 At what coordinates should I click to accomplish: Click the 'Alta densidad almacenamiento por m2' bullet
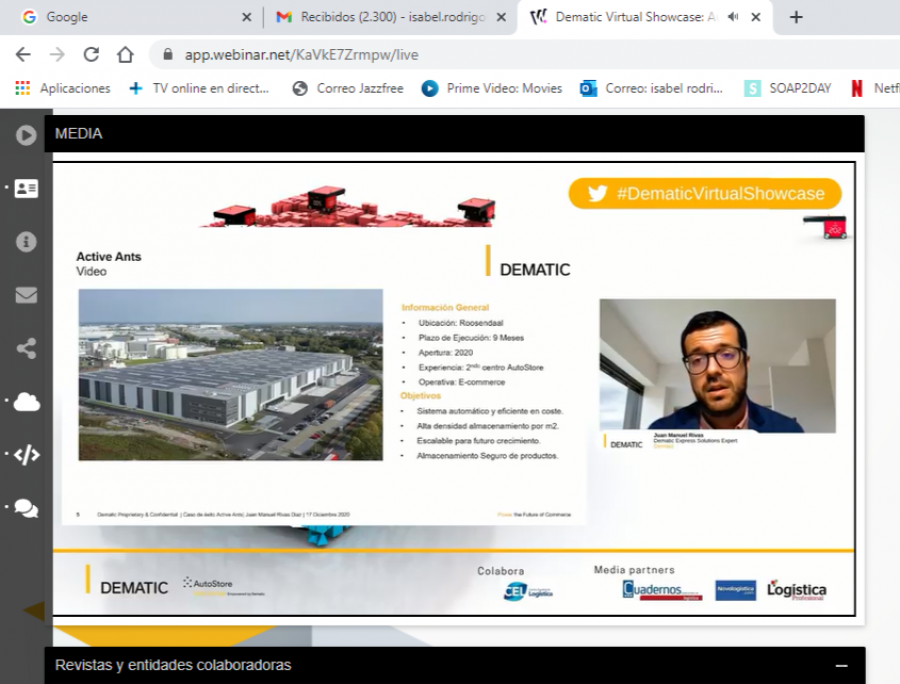[x=487, y=426]
